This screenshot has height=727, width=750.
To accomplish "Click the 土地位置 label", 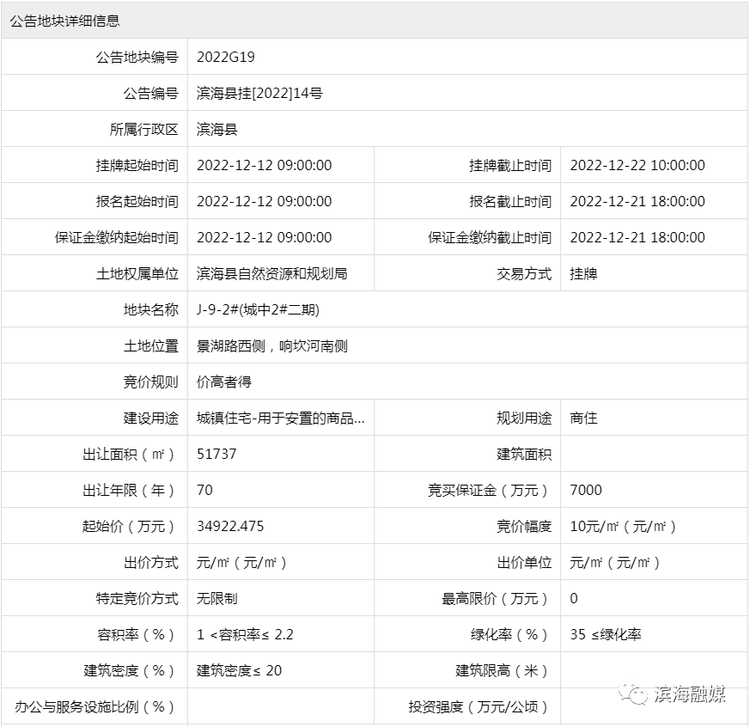I will 151,346.
